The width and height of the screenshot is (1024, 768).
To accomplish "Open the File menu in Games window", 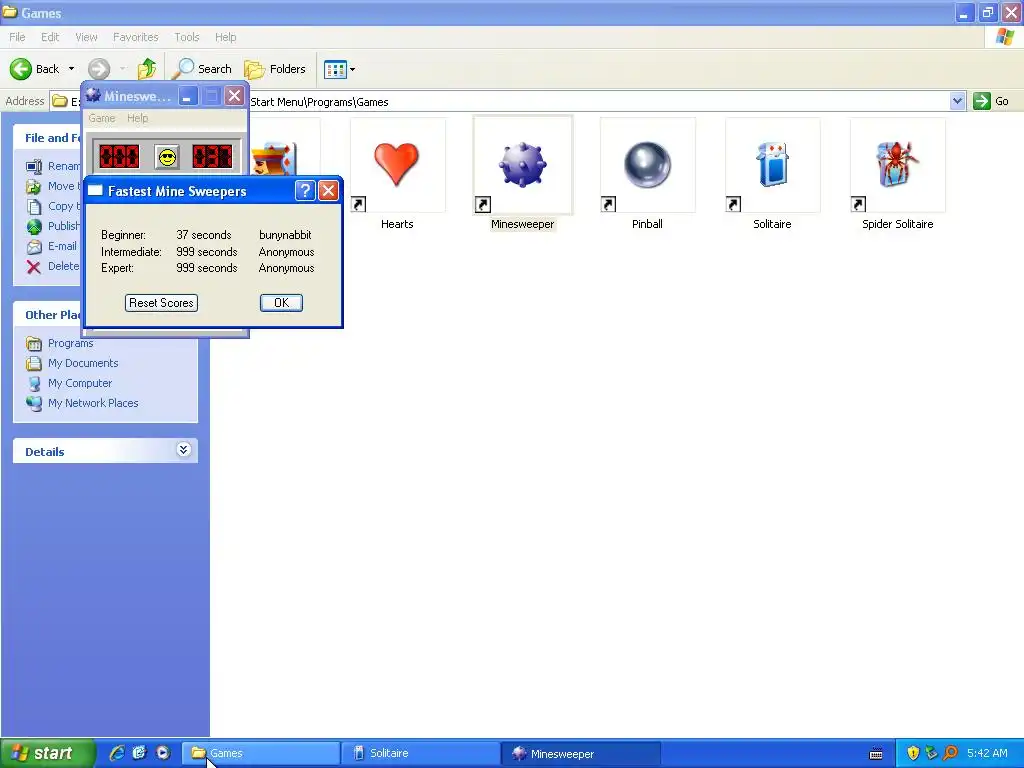I will point(18,37).
